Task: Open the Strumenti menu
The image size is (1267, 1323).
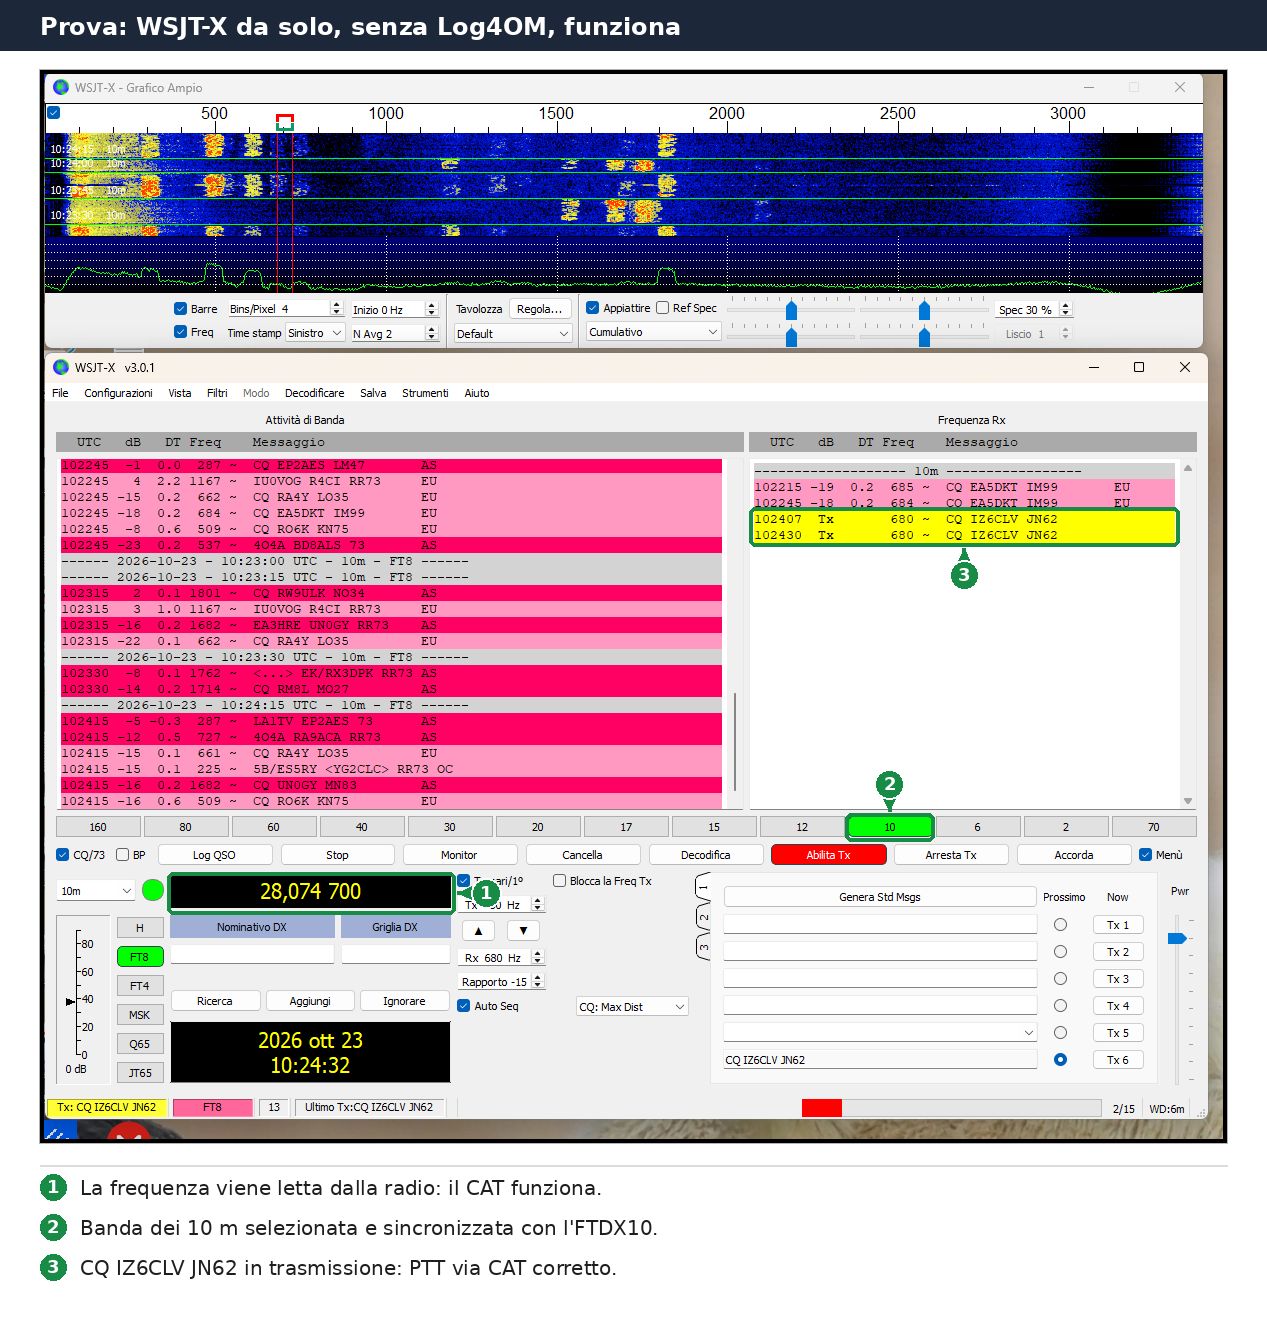Action: [425, 393]
